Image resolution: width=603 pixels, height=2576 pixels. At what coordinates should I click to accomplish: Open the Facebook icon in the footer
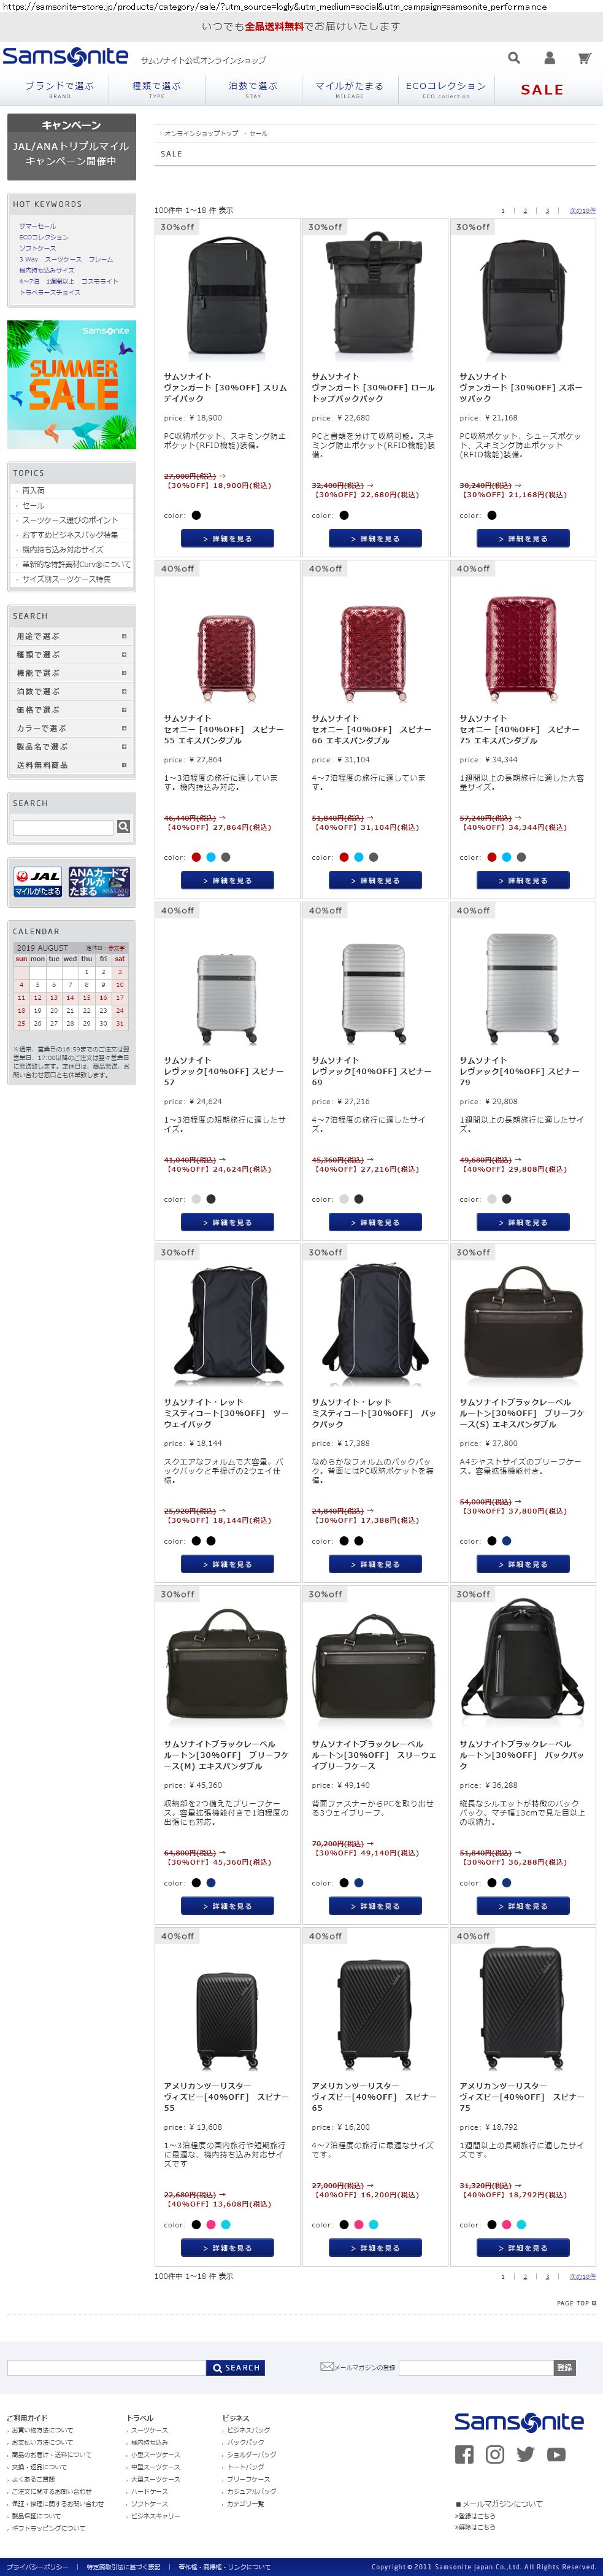[464, 2454]
